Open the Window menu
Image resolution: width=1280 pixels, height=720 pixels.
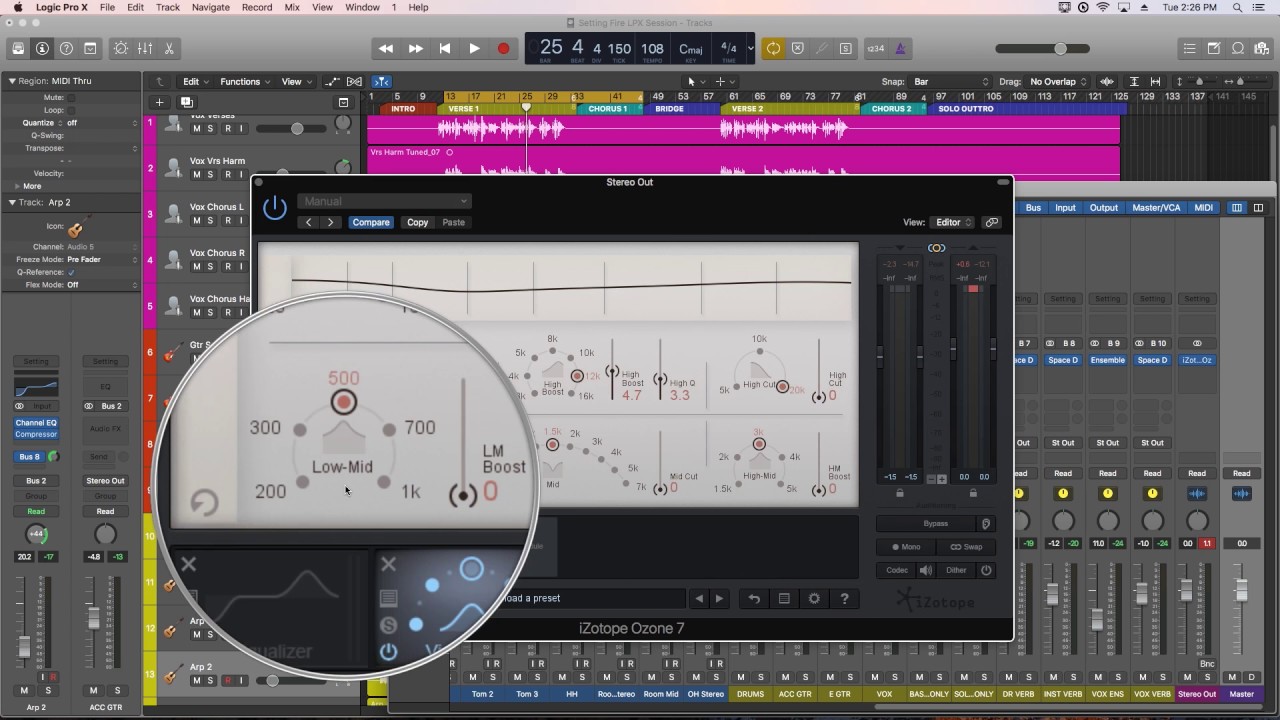[362, 7]
